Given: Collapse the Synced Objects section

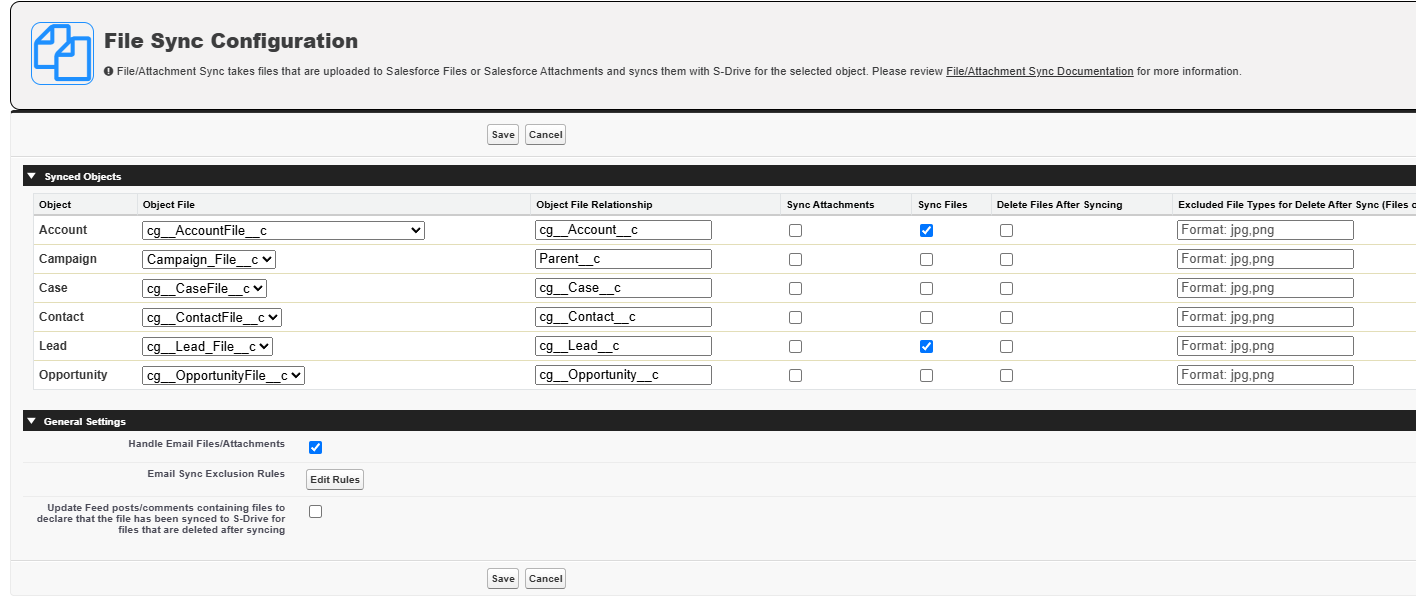Looking at the screenshot, I should click(32, 176).
